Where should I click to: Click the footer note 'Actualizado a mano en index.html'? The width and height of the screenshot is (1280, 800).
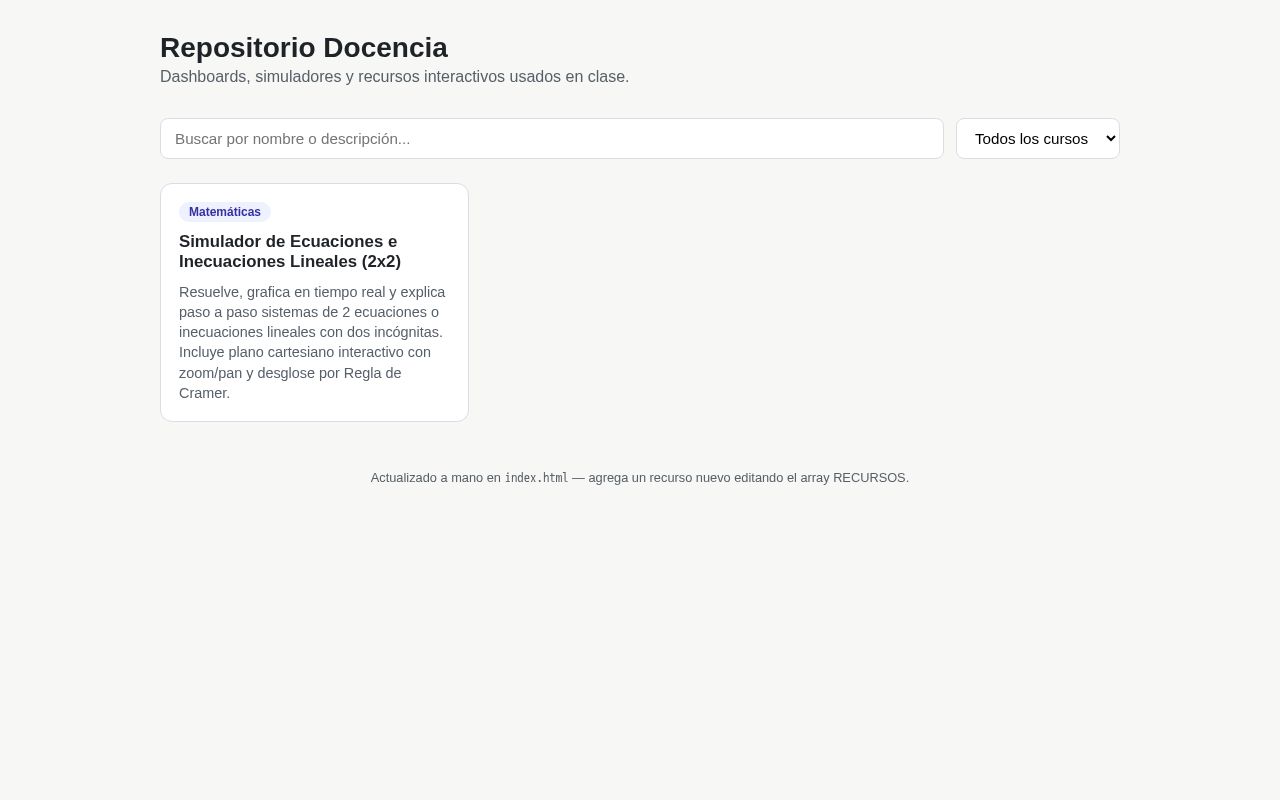640,478
